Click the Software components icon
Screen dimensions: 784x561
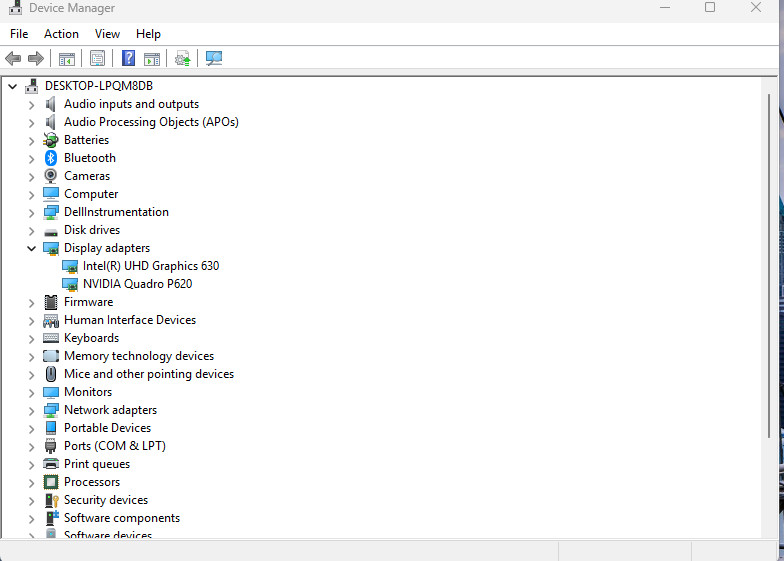(52, 518)
